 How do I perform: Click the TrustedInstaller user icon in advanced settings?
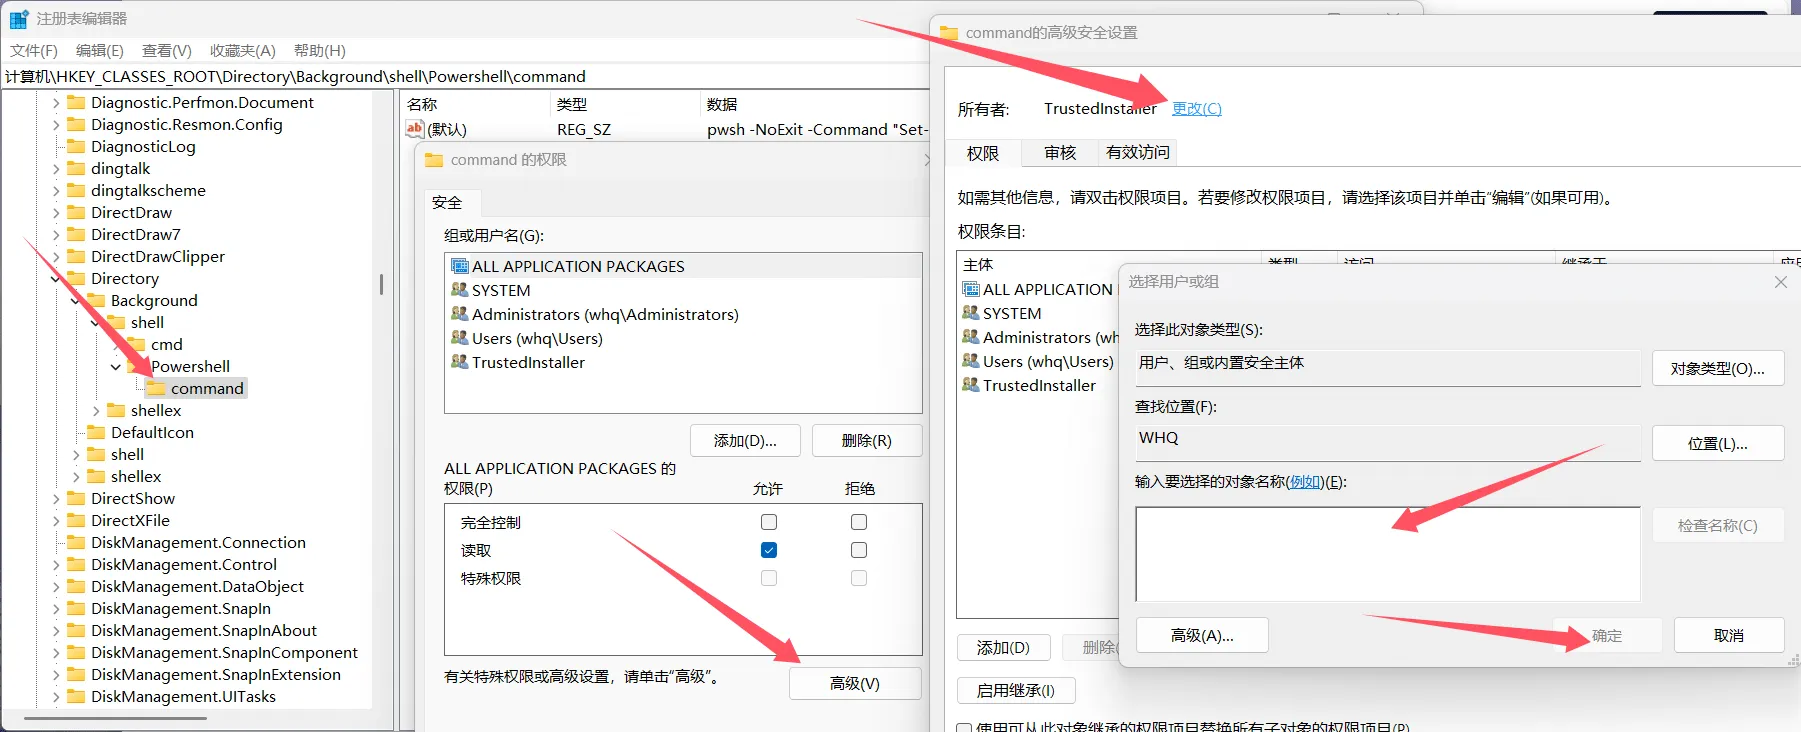point(970,385)
